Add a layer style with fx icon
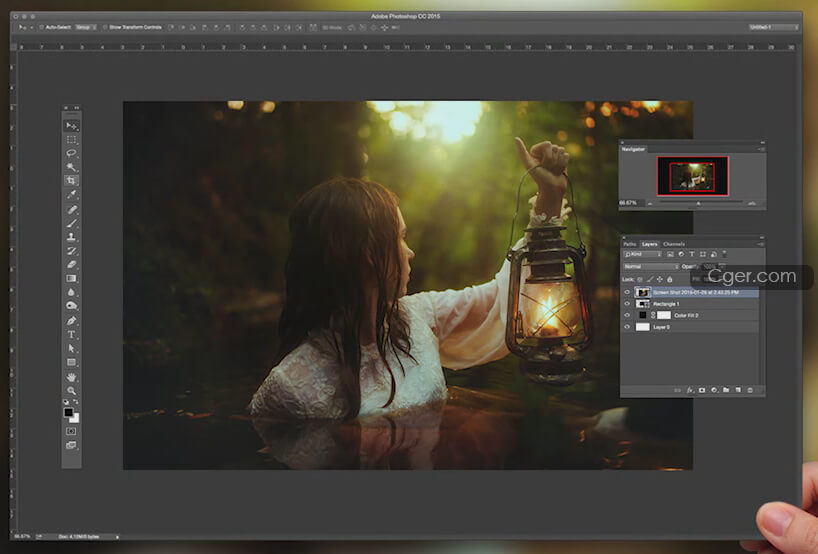 click(690, 390)
